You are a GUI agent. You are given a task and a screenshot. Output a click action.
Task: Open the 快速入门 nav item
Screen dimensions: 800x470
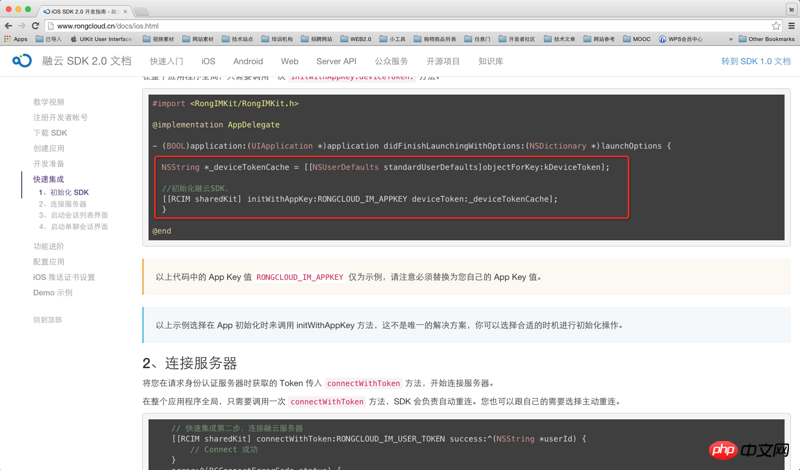tap(166, 61)
